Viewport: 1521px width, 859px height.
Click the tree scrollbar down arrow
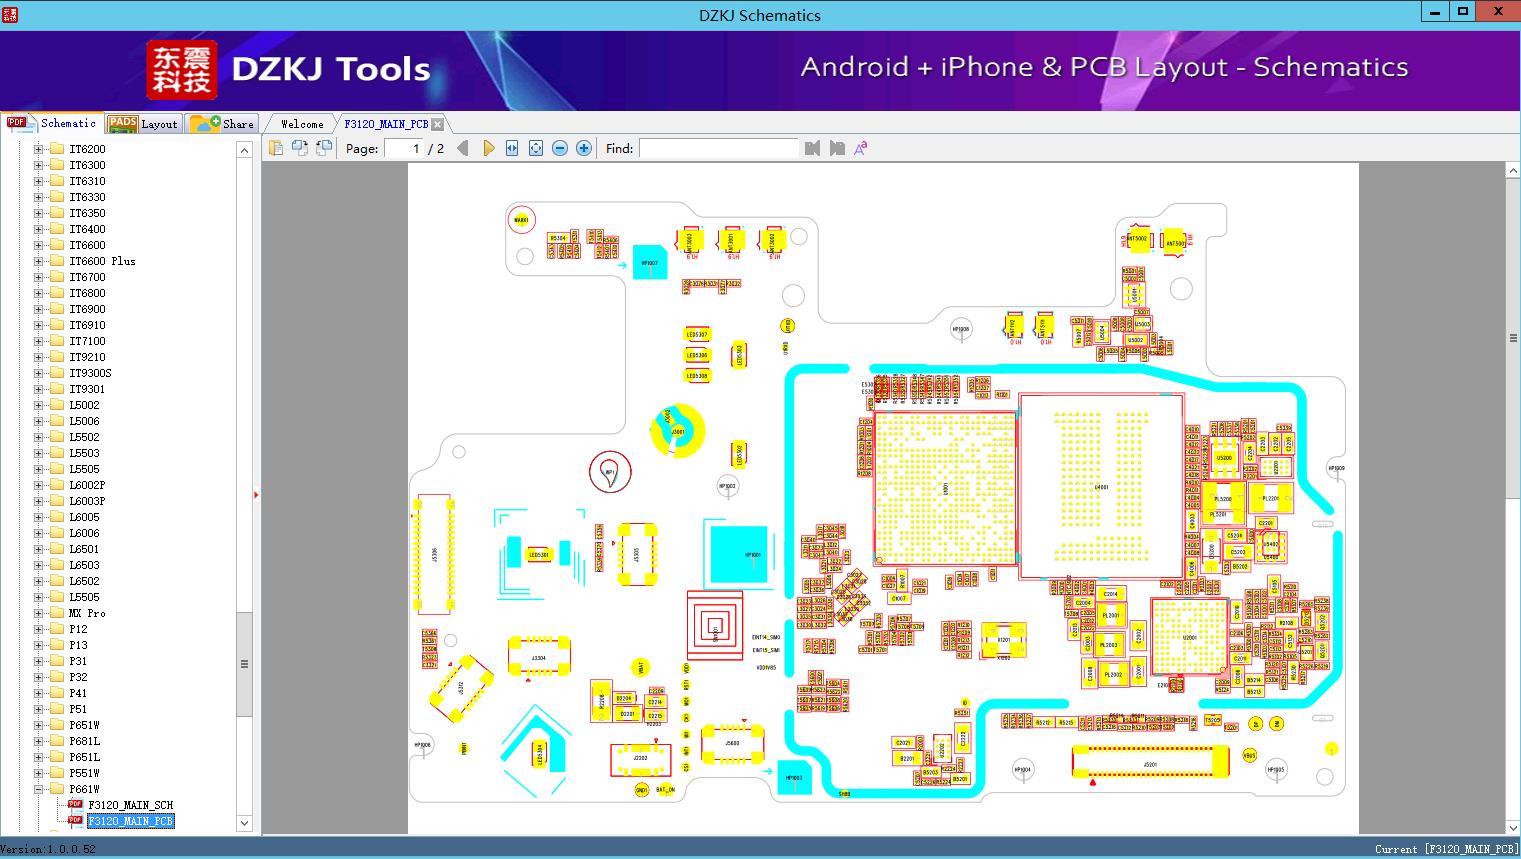pos(244,823)
